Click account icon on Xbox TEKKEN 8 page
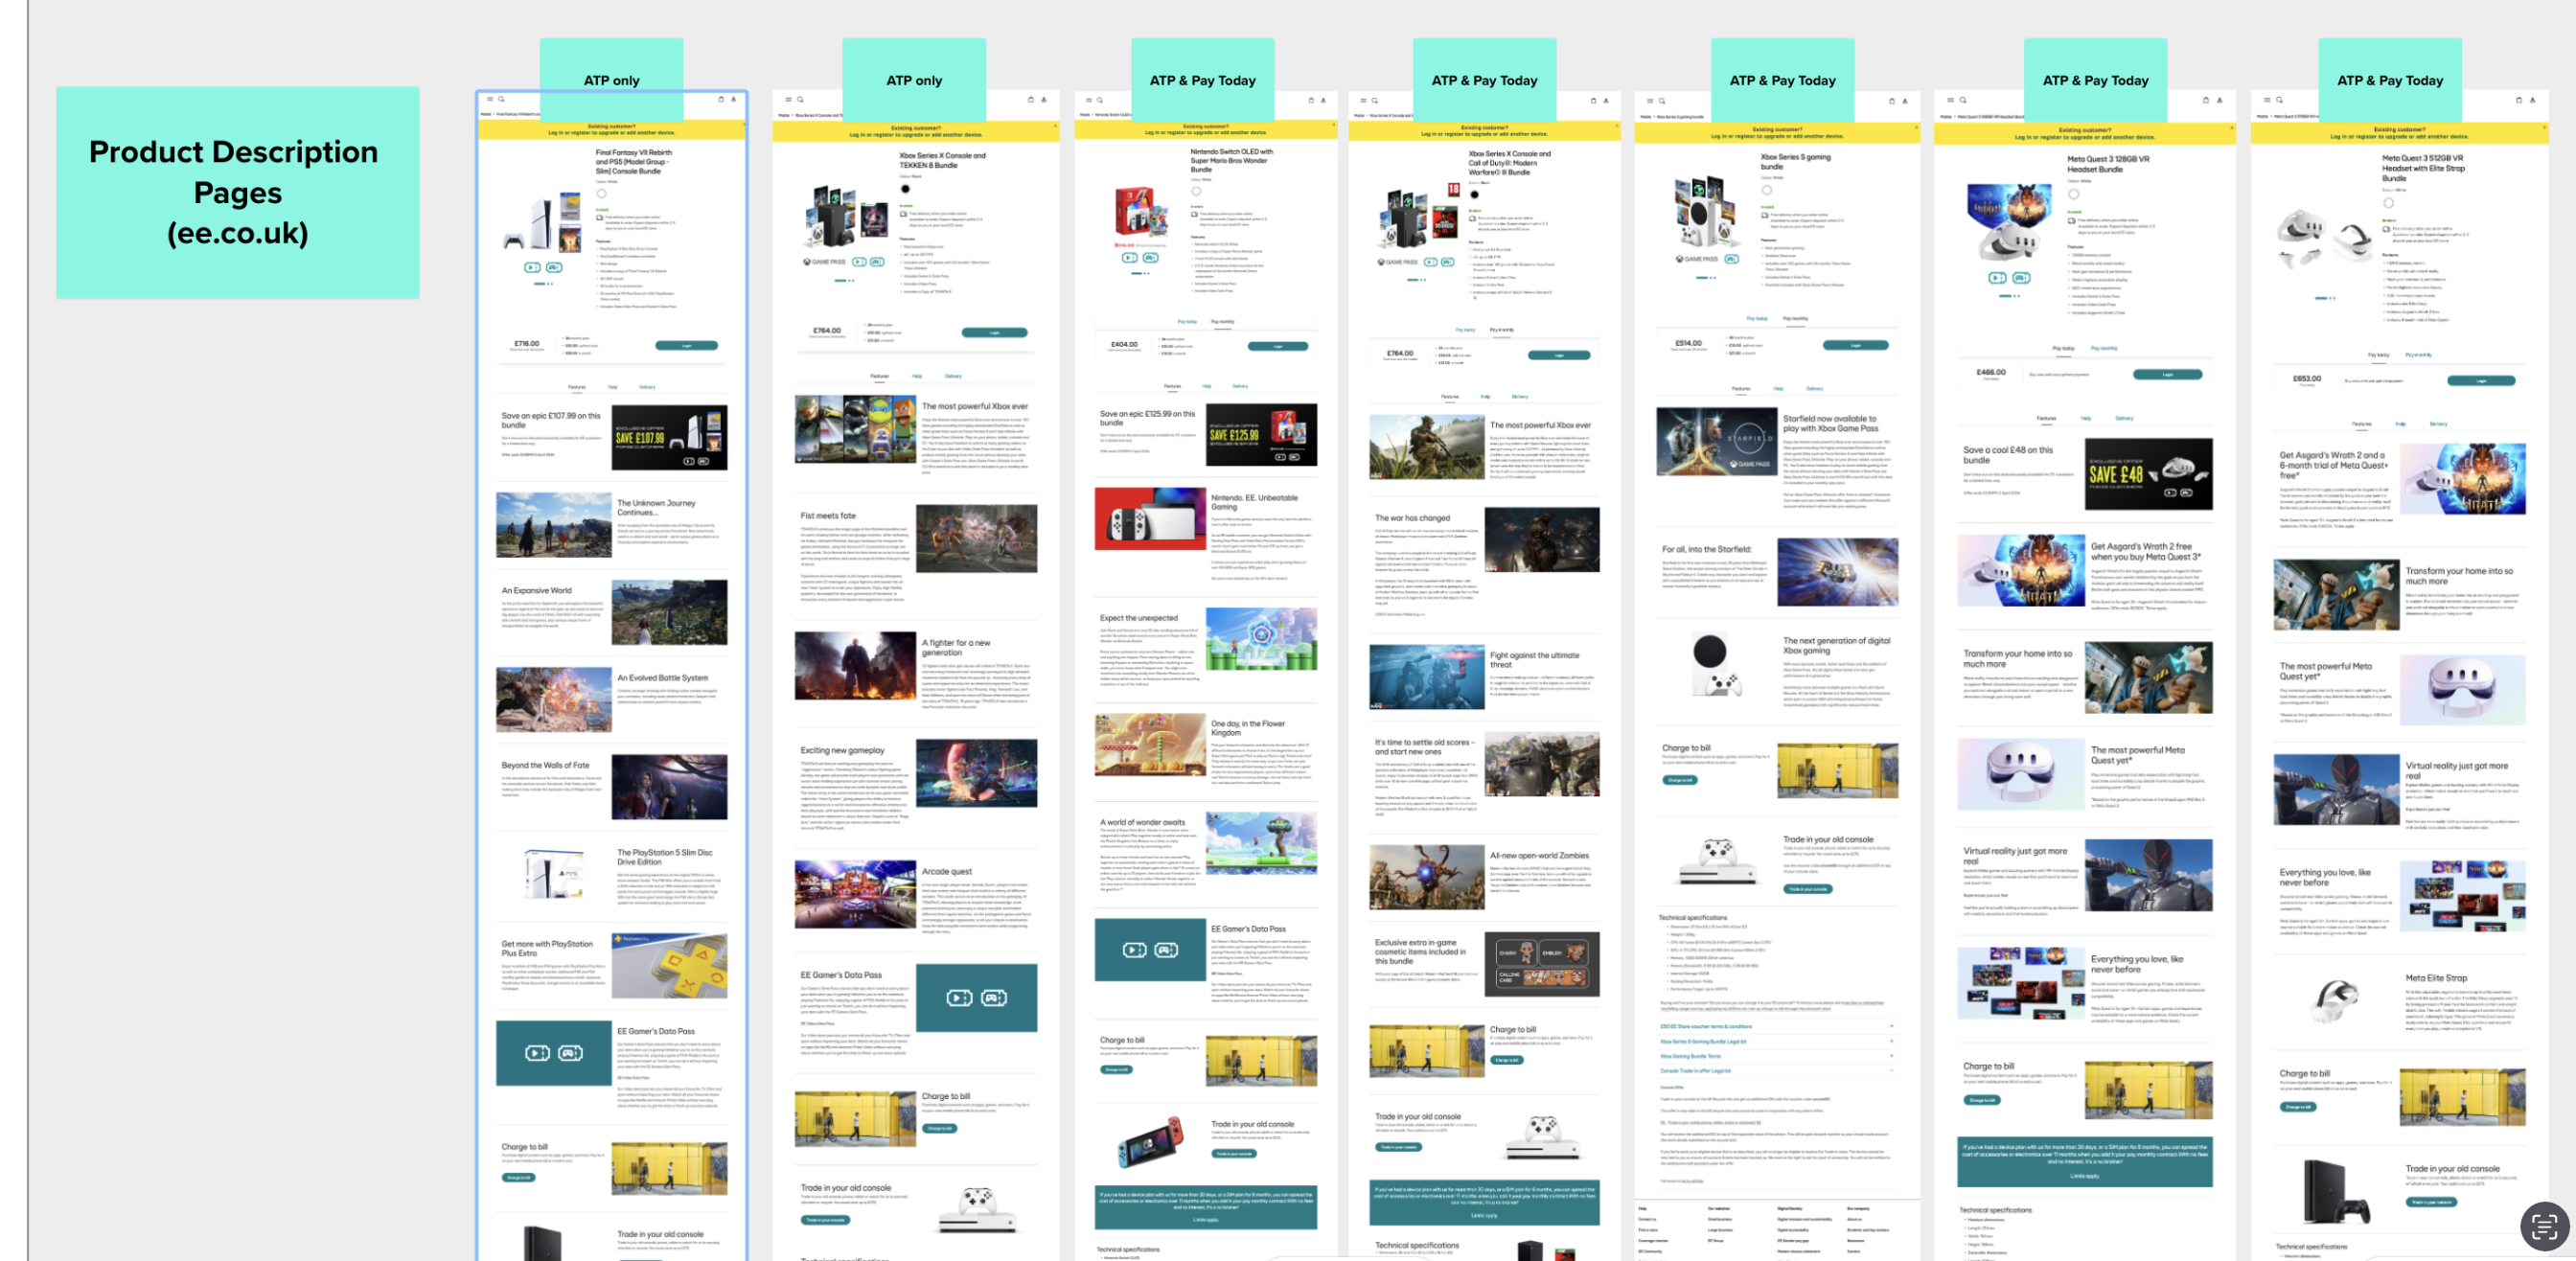The image size is (2576, 1261). pos(1044,99)
